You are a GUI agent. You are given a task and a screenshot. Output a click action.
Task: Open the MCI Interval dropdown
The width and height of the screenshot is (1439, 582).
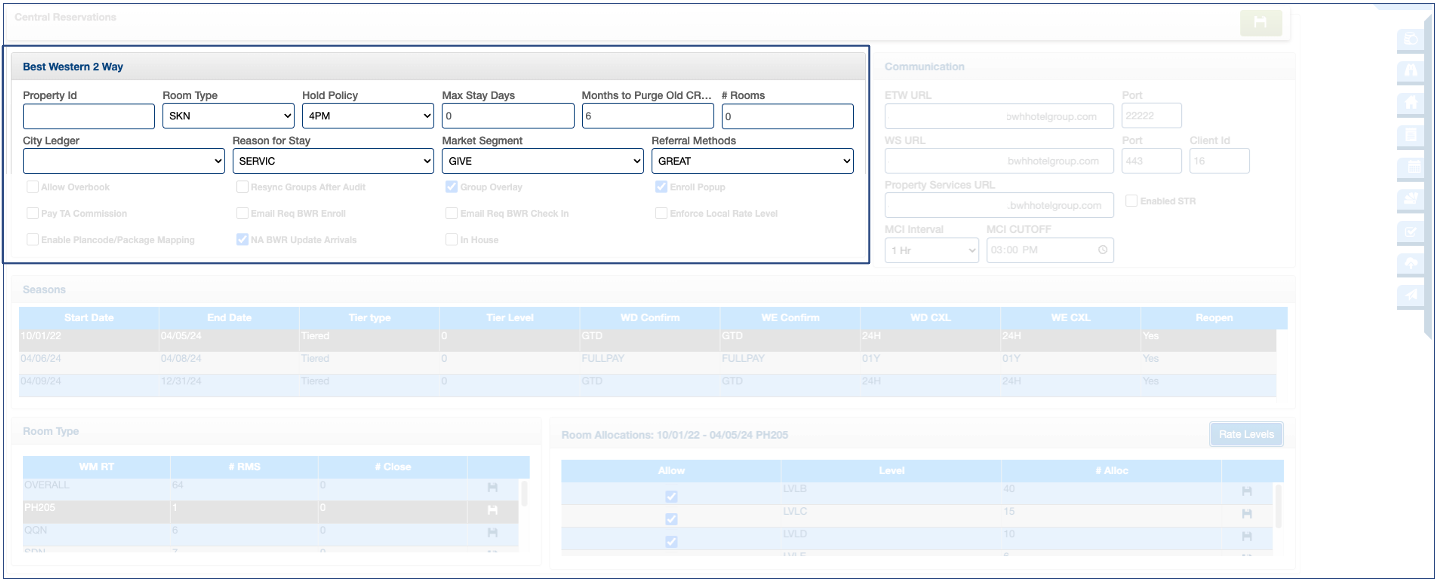pyautogui.click(x=931, y=250)
